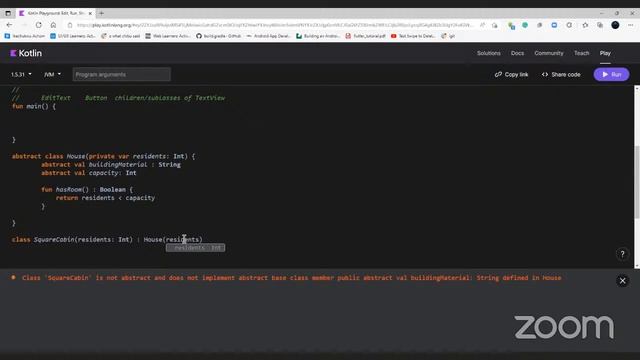Click the 'fun hasRoom() : Boolean' line

coord(87,189)
